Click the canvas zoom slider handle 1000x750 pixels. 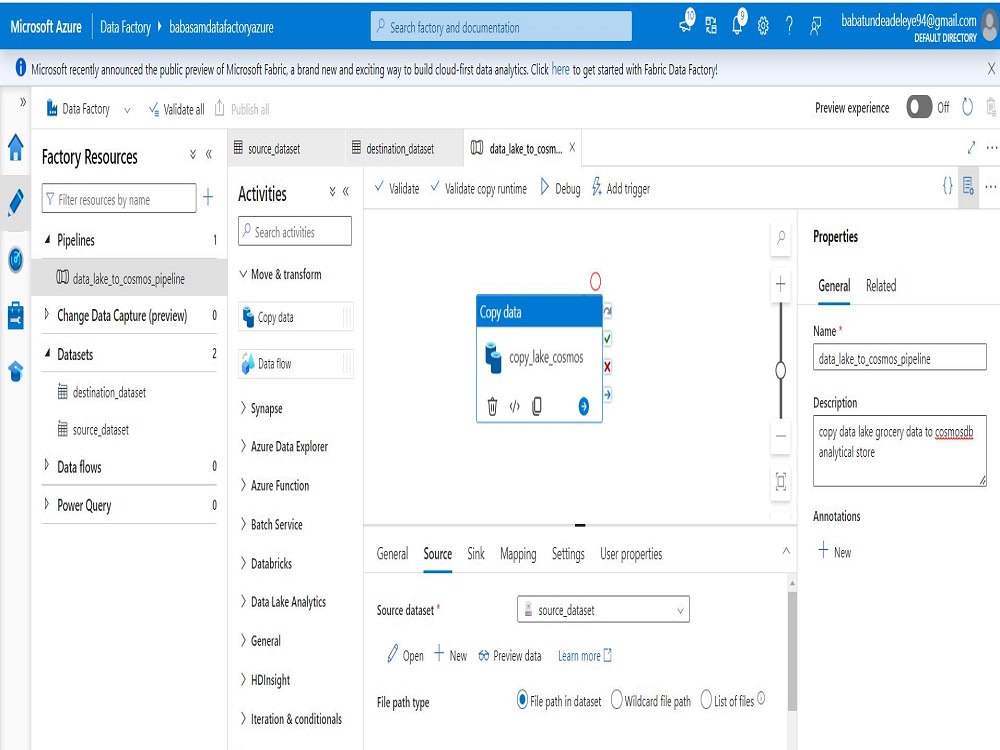coord(781,370)
